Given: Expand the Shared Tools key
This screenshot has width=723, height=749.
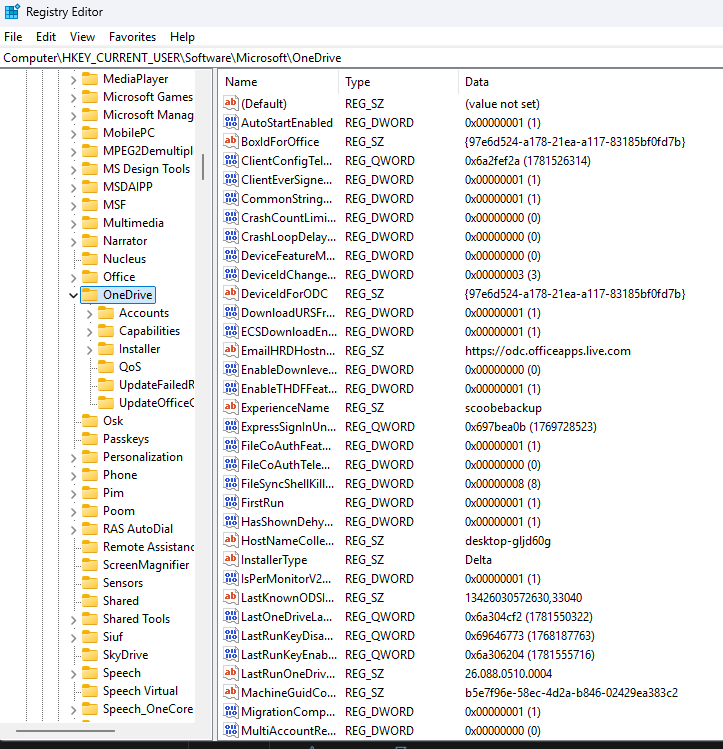Looking at the screenshot, I should (73, 620).
